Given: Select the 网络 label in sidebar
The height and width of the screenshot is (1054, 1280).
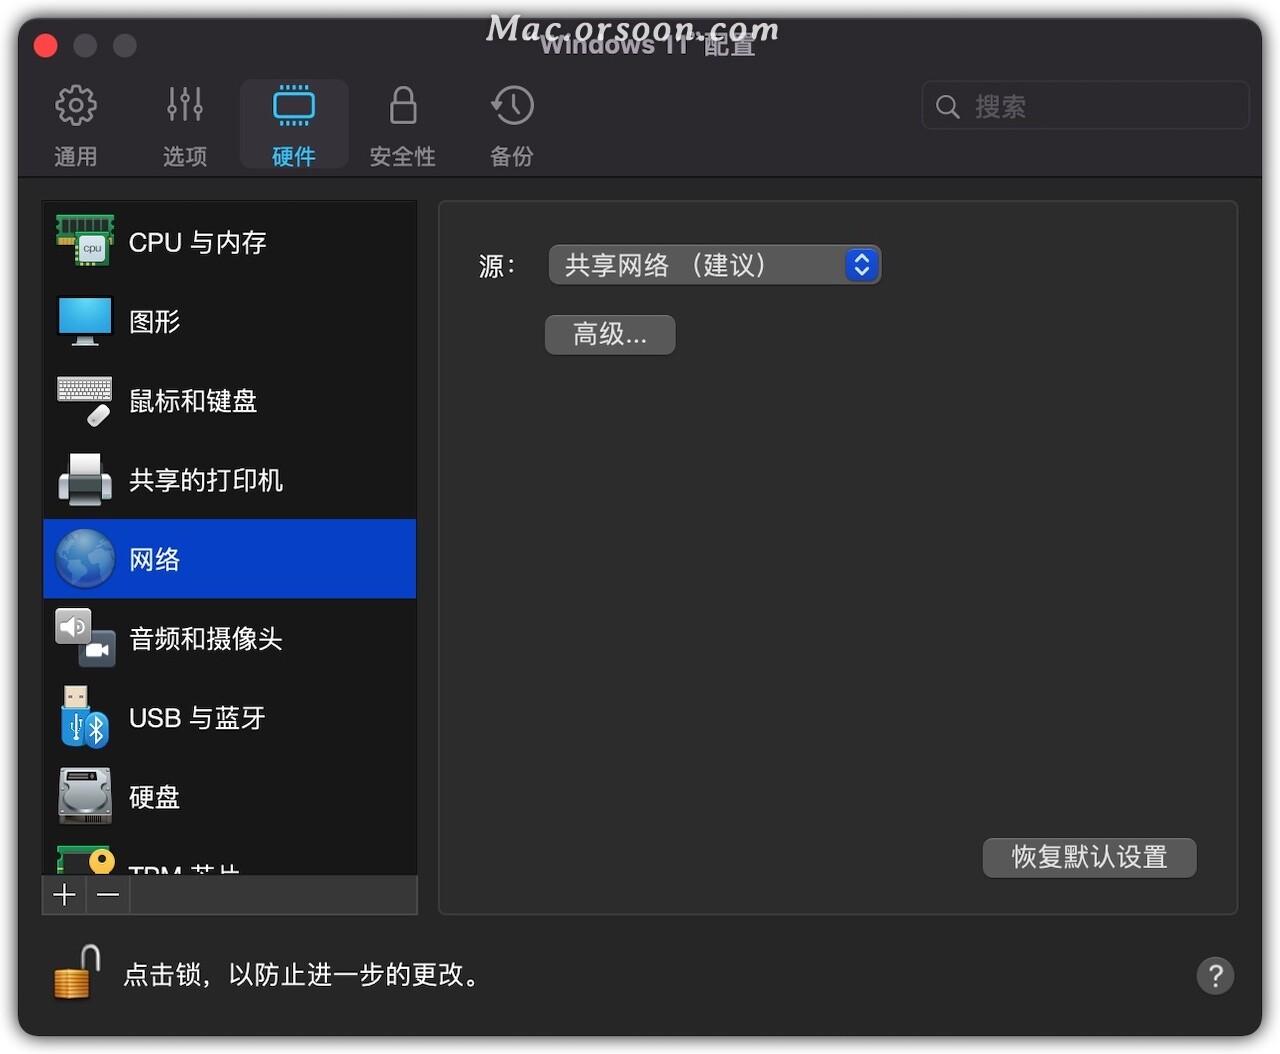Looking at the screenshot, I should tap(155, 559).
